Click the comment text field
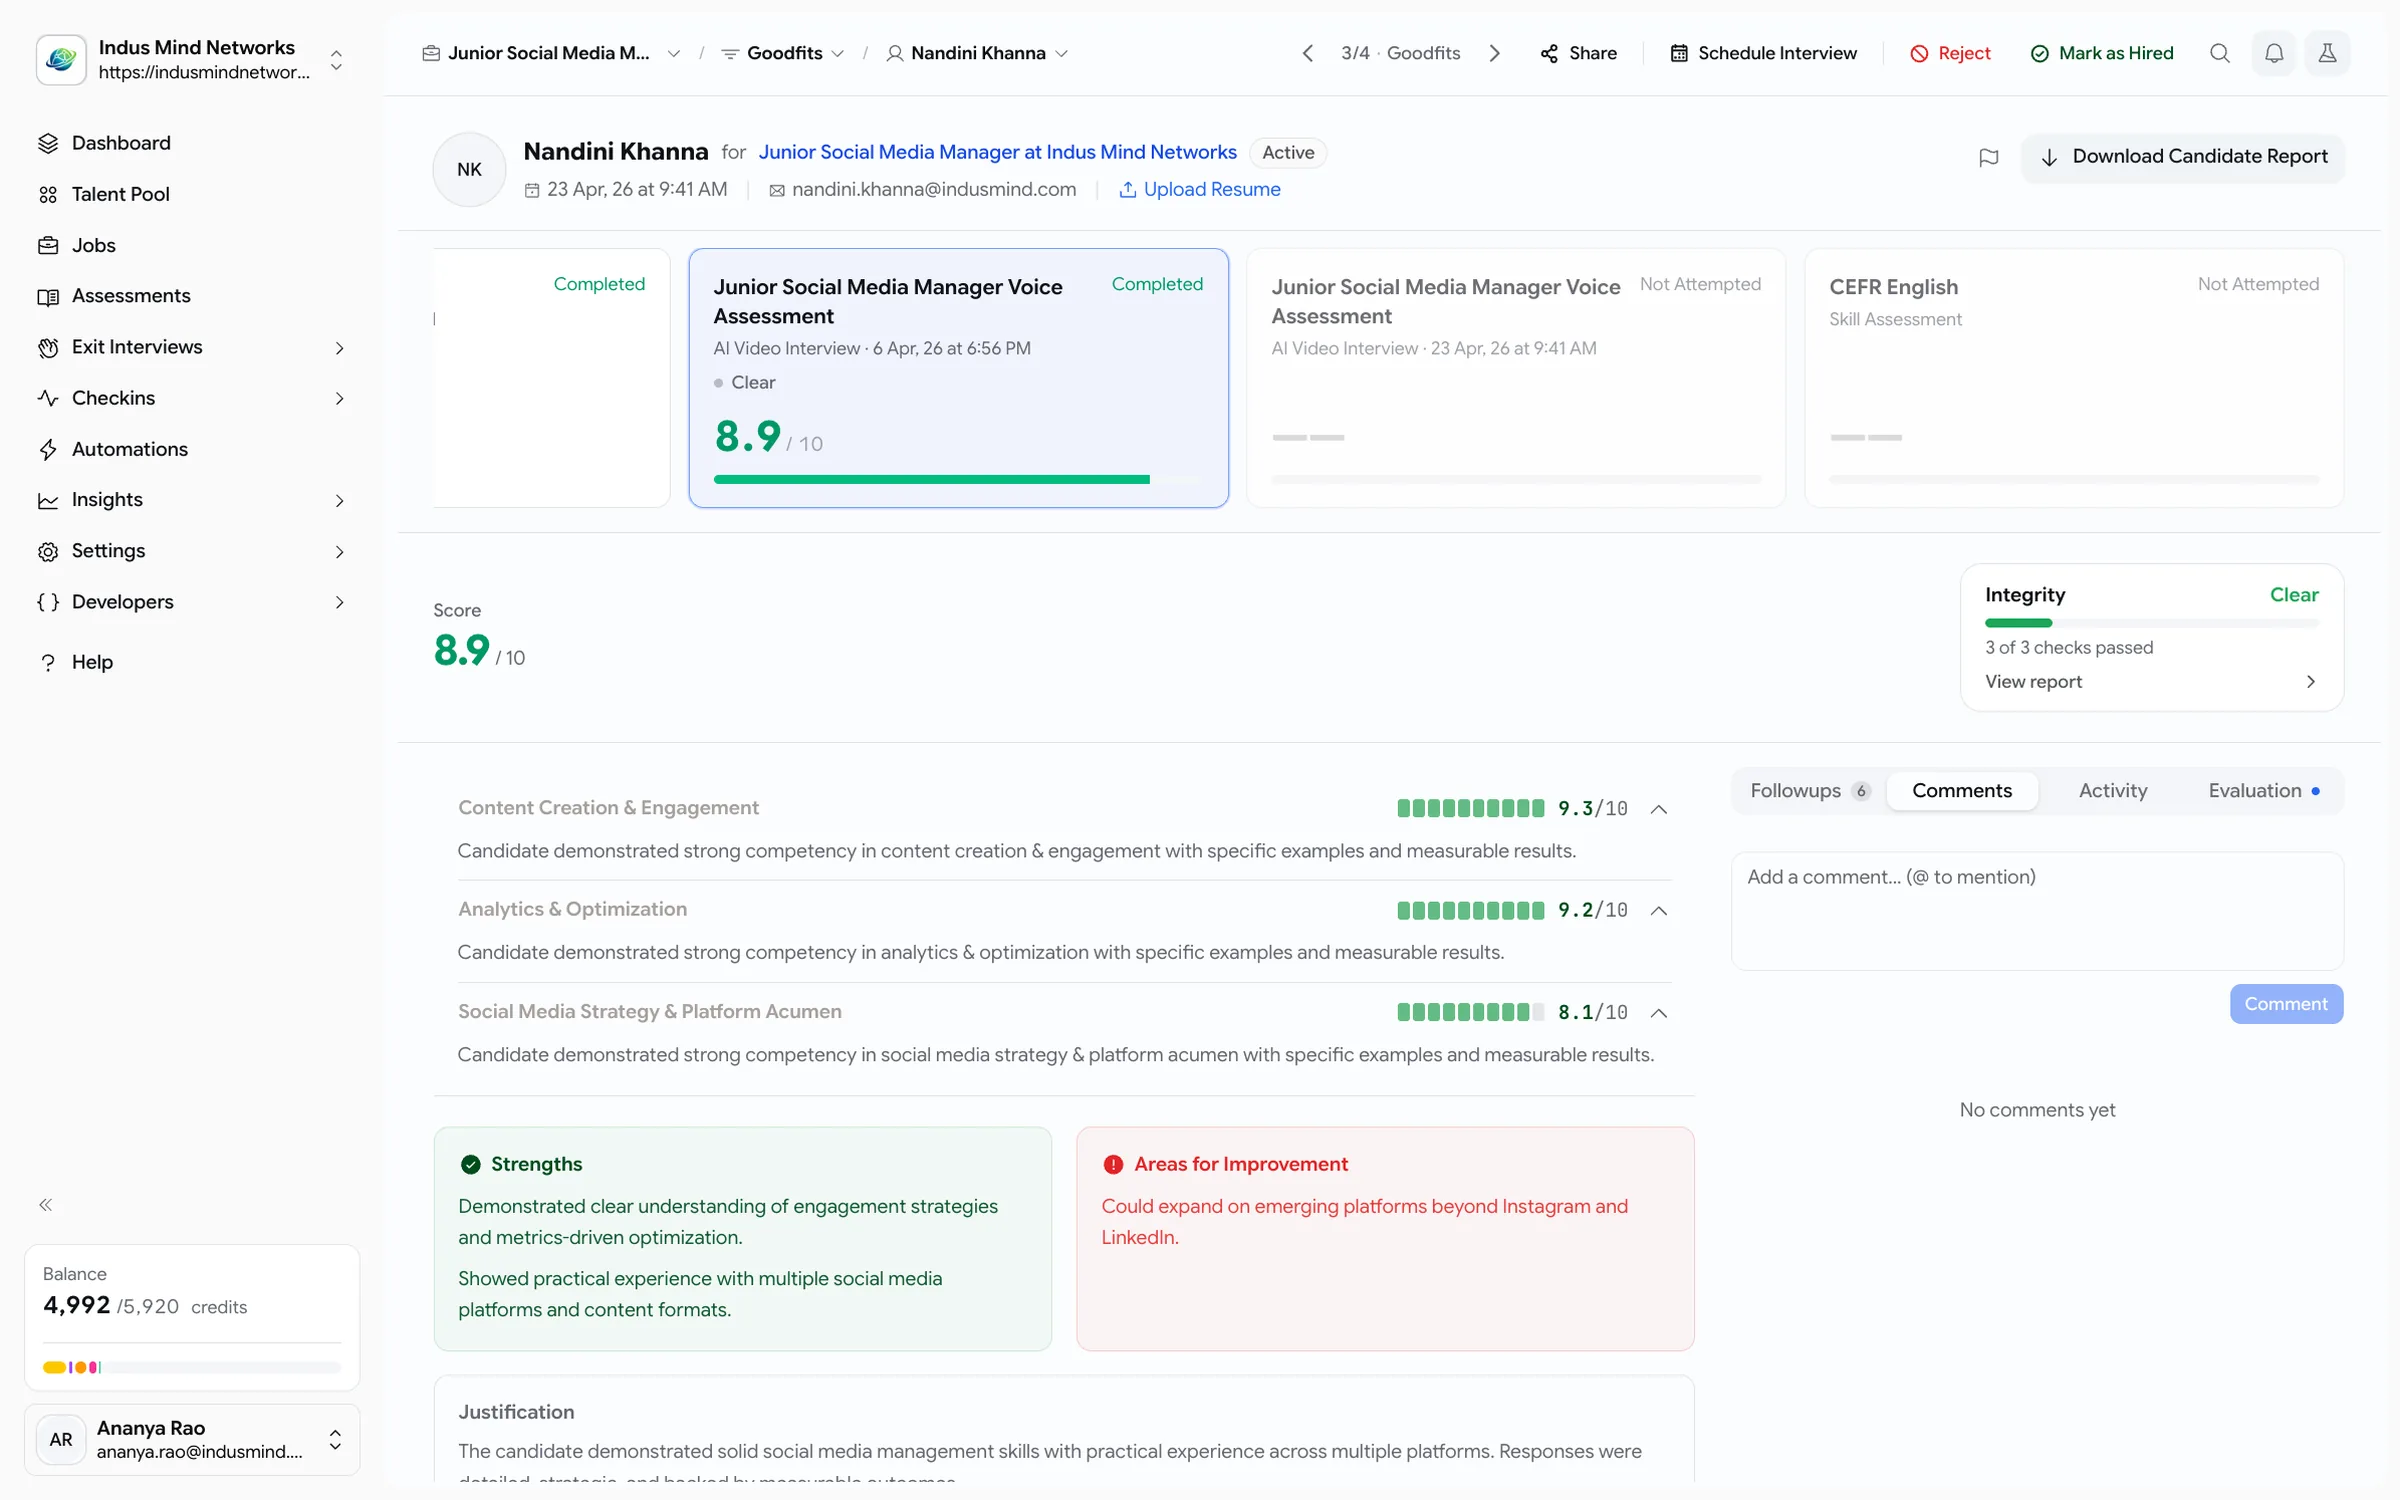 coord(2037,911)
